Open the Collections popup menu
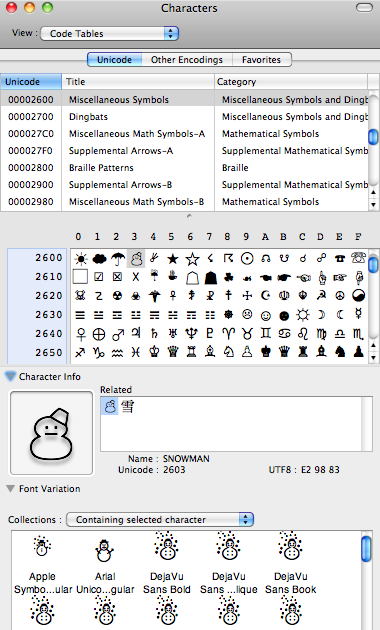This screenshot has width=380, height=630. pyautogui.click(x=160, y=520)
